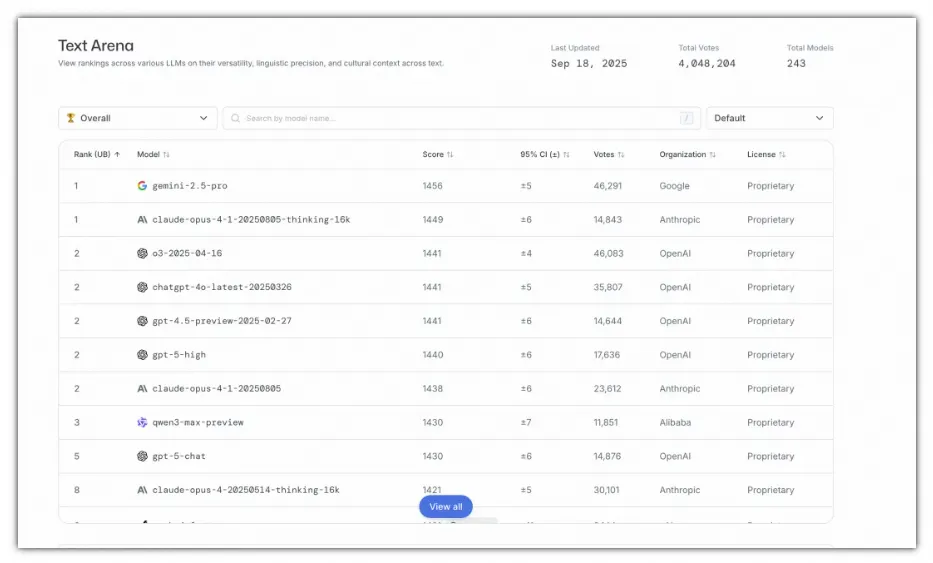Screen dimensions: 933x563
Task: Open the chatgpt-4o-latest-20250326 model name
Action: (x=222, y=287)
